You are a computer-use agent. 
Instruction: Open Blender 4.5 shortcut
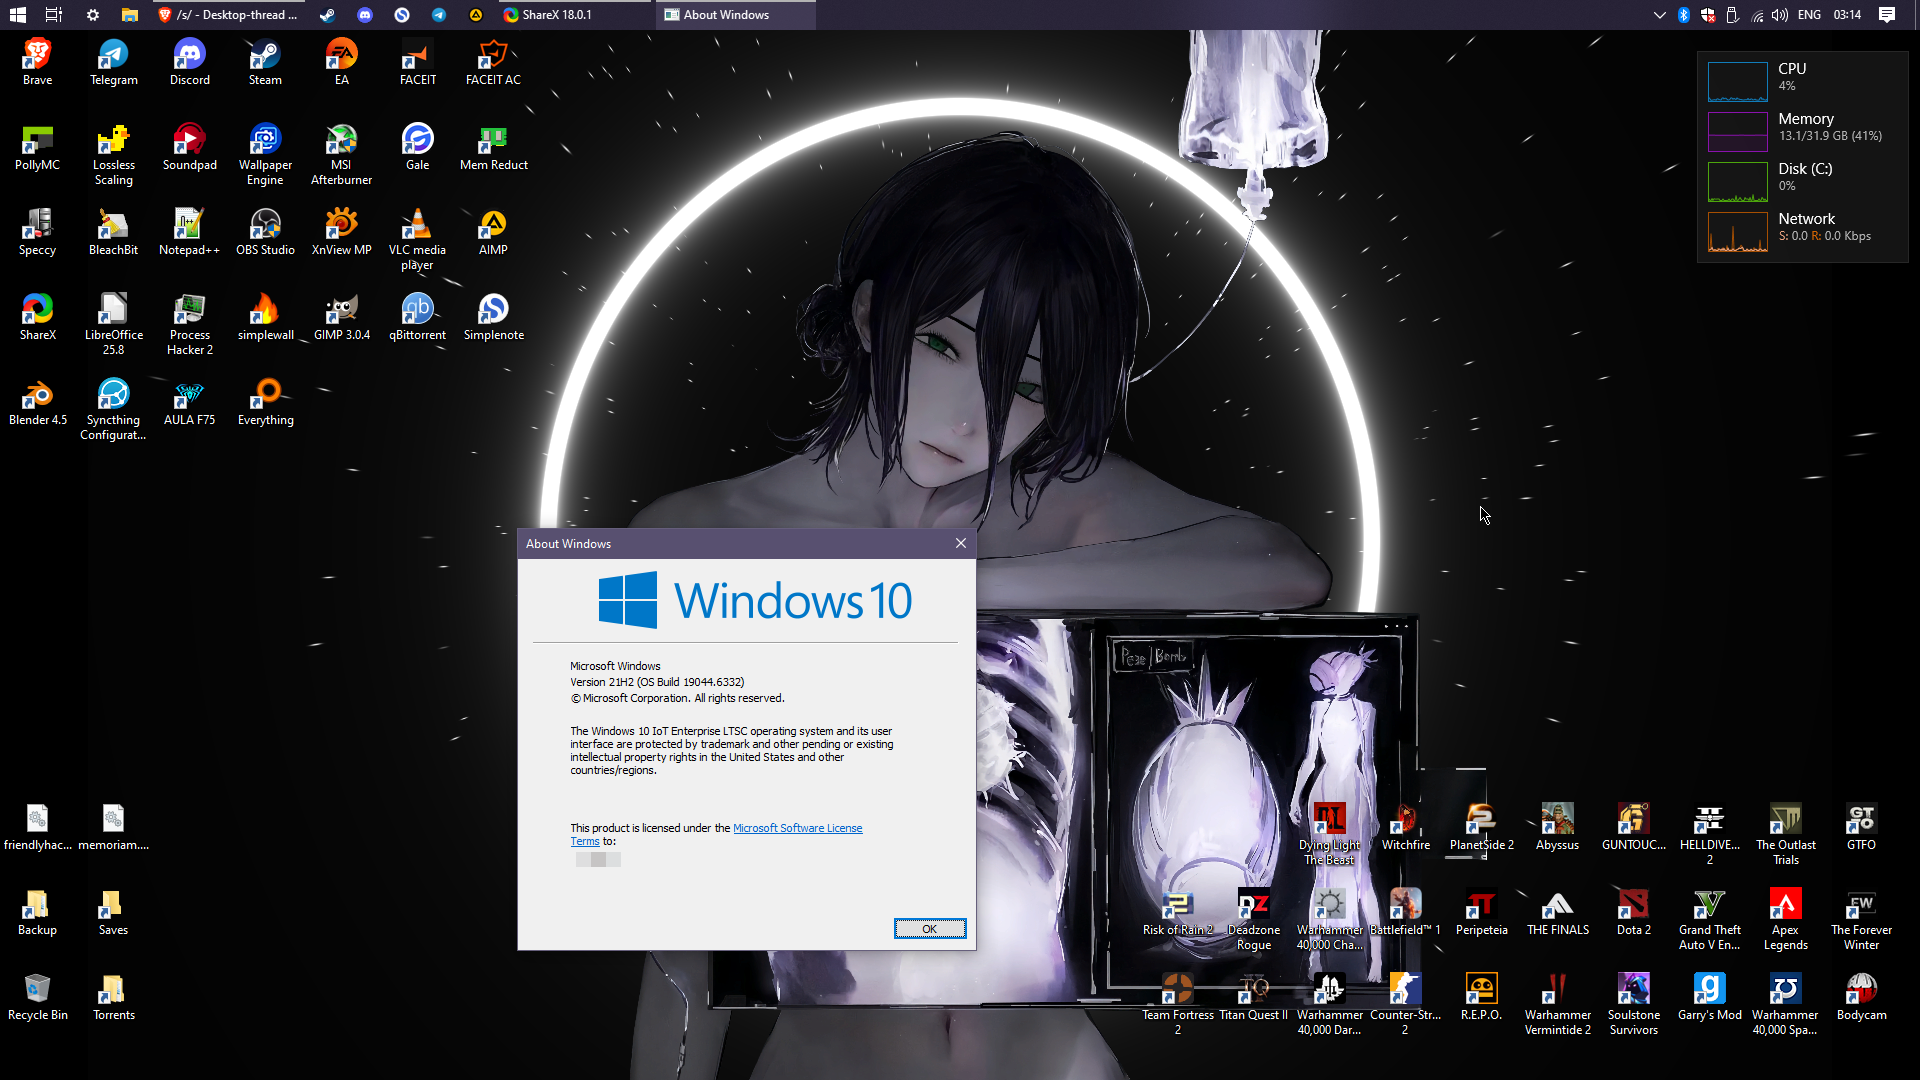37,396
